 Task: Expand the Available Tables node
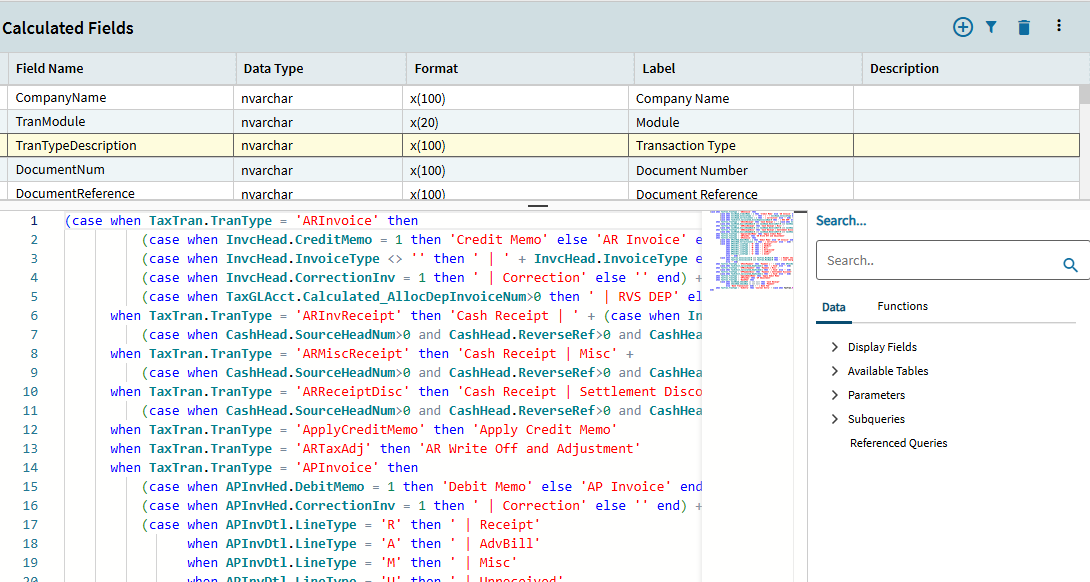click(x=835, y=371)
